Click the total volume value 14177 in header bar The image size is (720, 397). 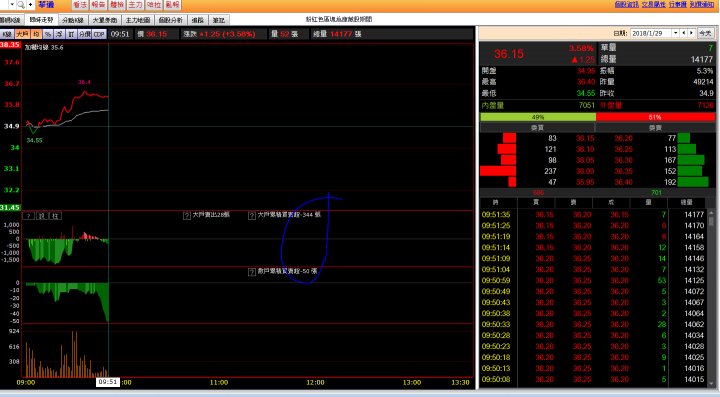(x=341, y=34)
